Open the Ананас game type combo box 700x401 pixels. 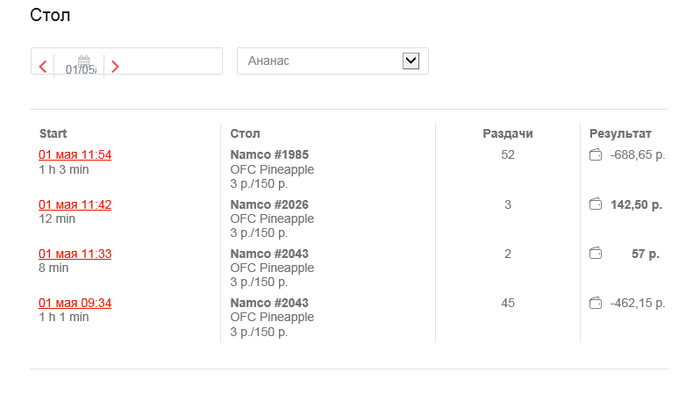(x=320, y=61)
